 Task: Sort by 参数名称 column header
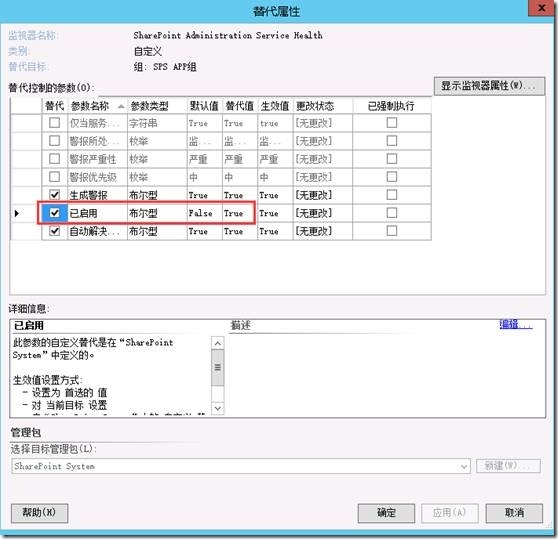click(97, 106)
